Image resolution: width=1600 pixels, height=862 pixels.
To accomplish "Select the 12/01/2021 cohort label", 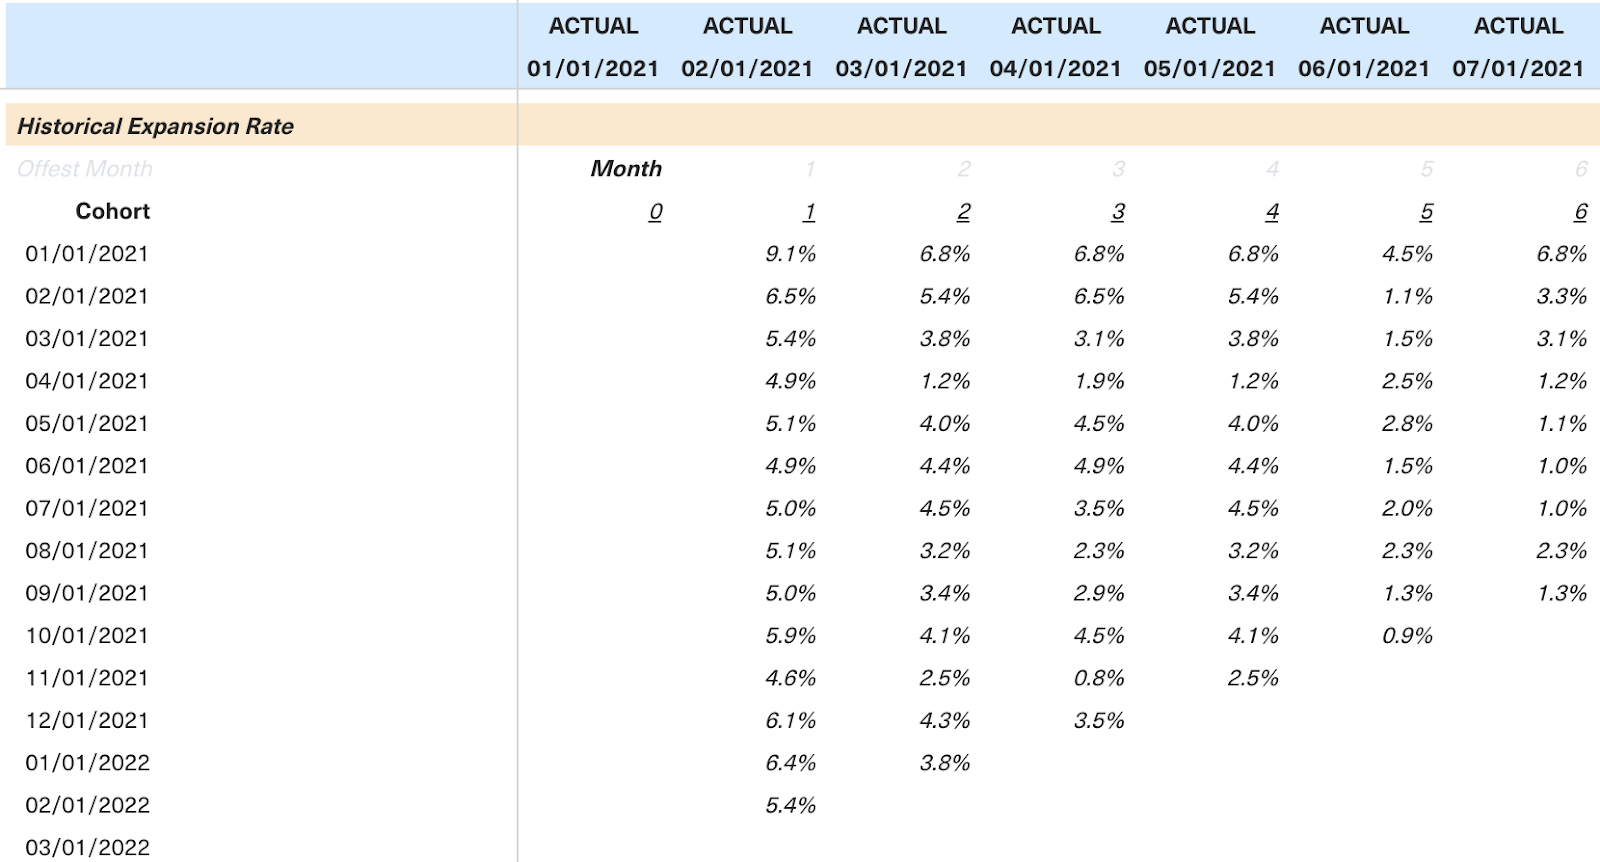I will [87, 720].
